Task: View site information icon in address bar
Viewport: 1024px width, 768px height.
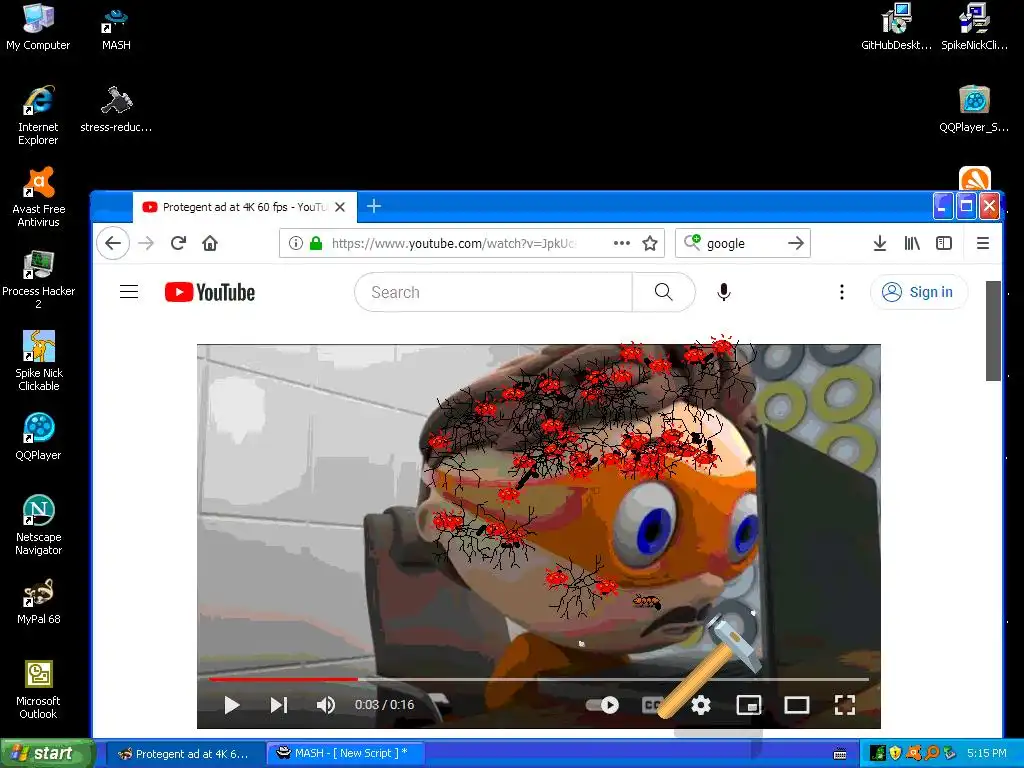Action: [296, 244]
